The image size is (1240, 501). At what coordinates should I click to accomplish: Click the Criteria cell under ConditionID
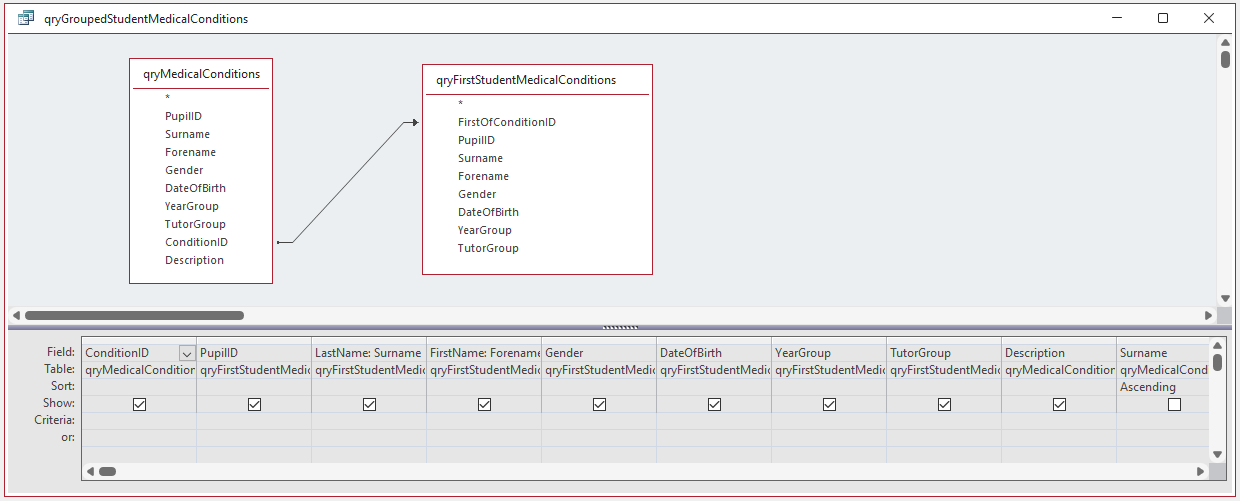139,421
